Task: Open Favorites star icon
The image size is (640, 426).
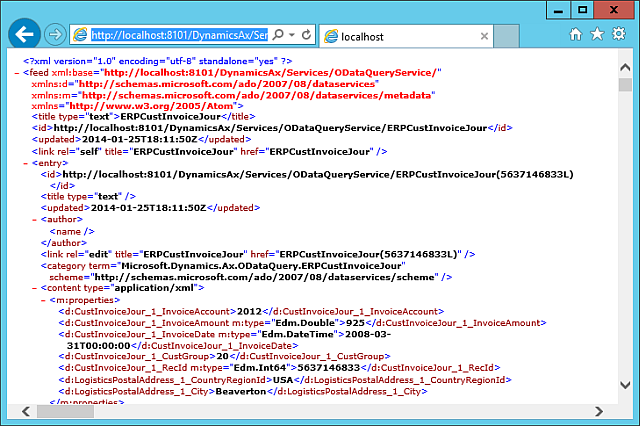Action: tap(597, 34)
